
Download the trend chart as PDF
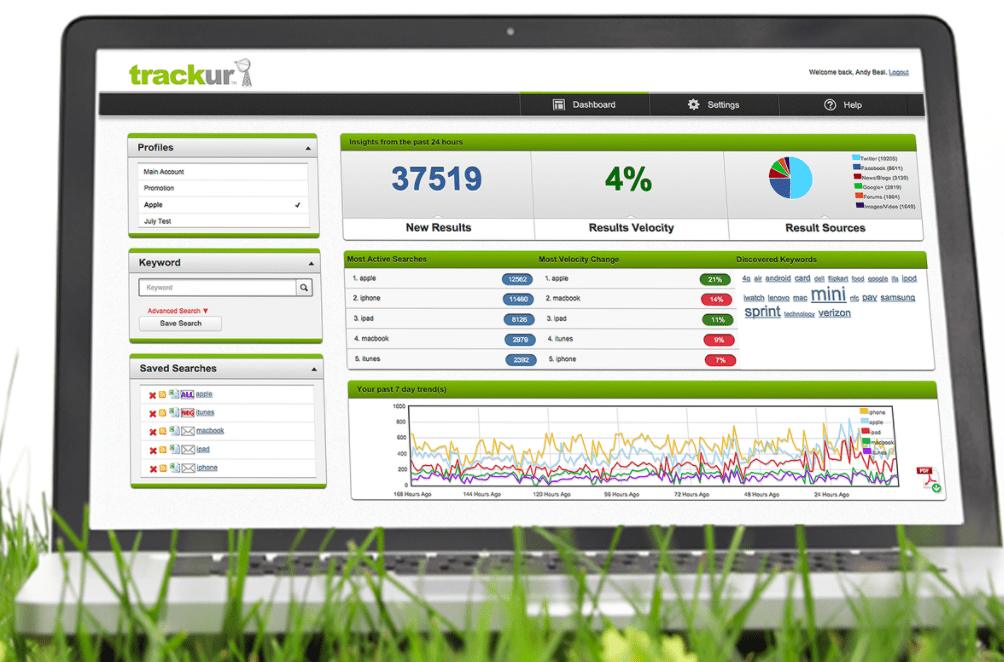928,479
